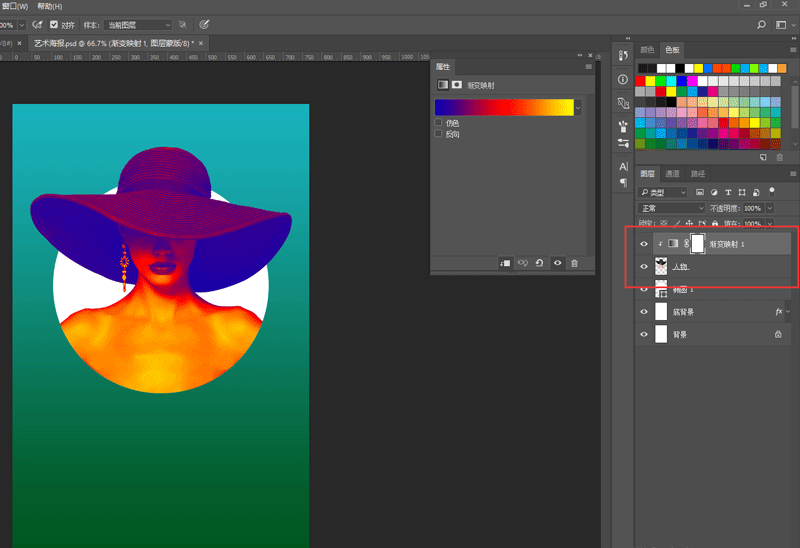Click view previous state icon in 属性
Screen dimensions: 800x548
[x=522, y=263]
